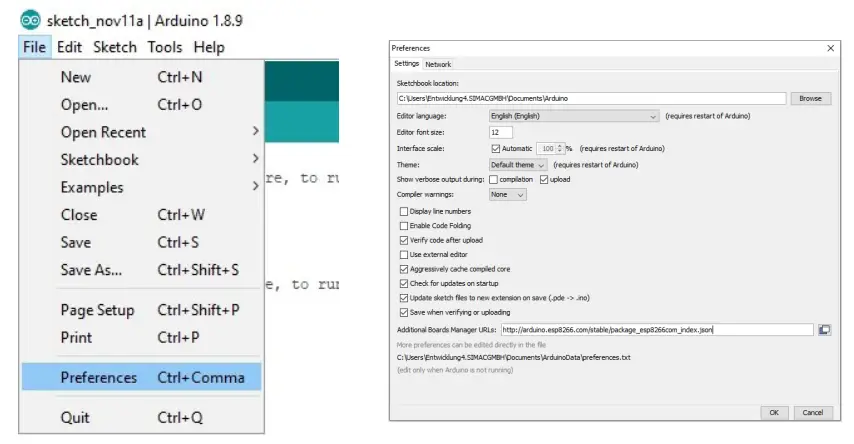This screenshot has height=444, width=854.
Task: Toggle Update sketch files to new extension
Action: tap(404, 298)
